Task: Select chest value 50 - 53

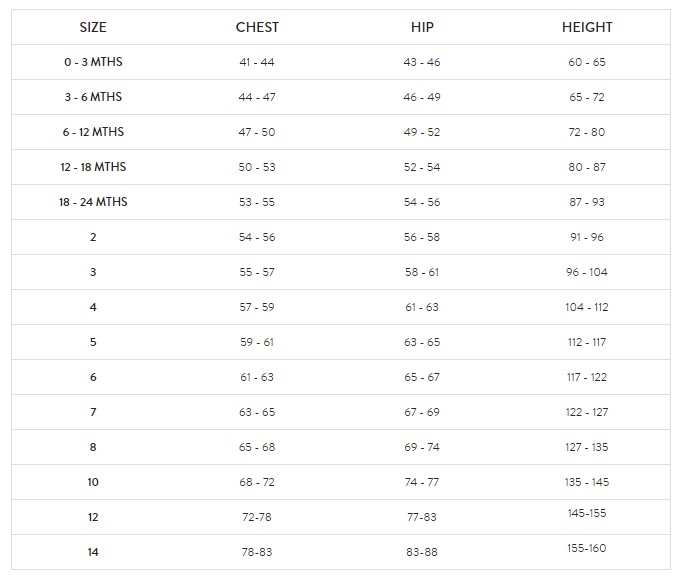Action: (257, 167)
